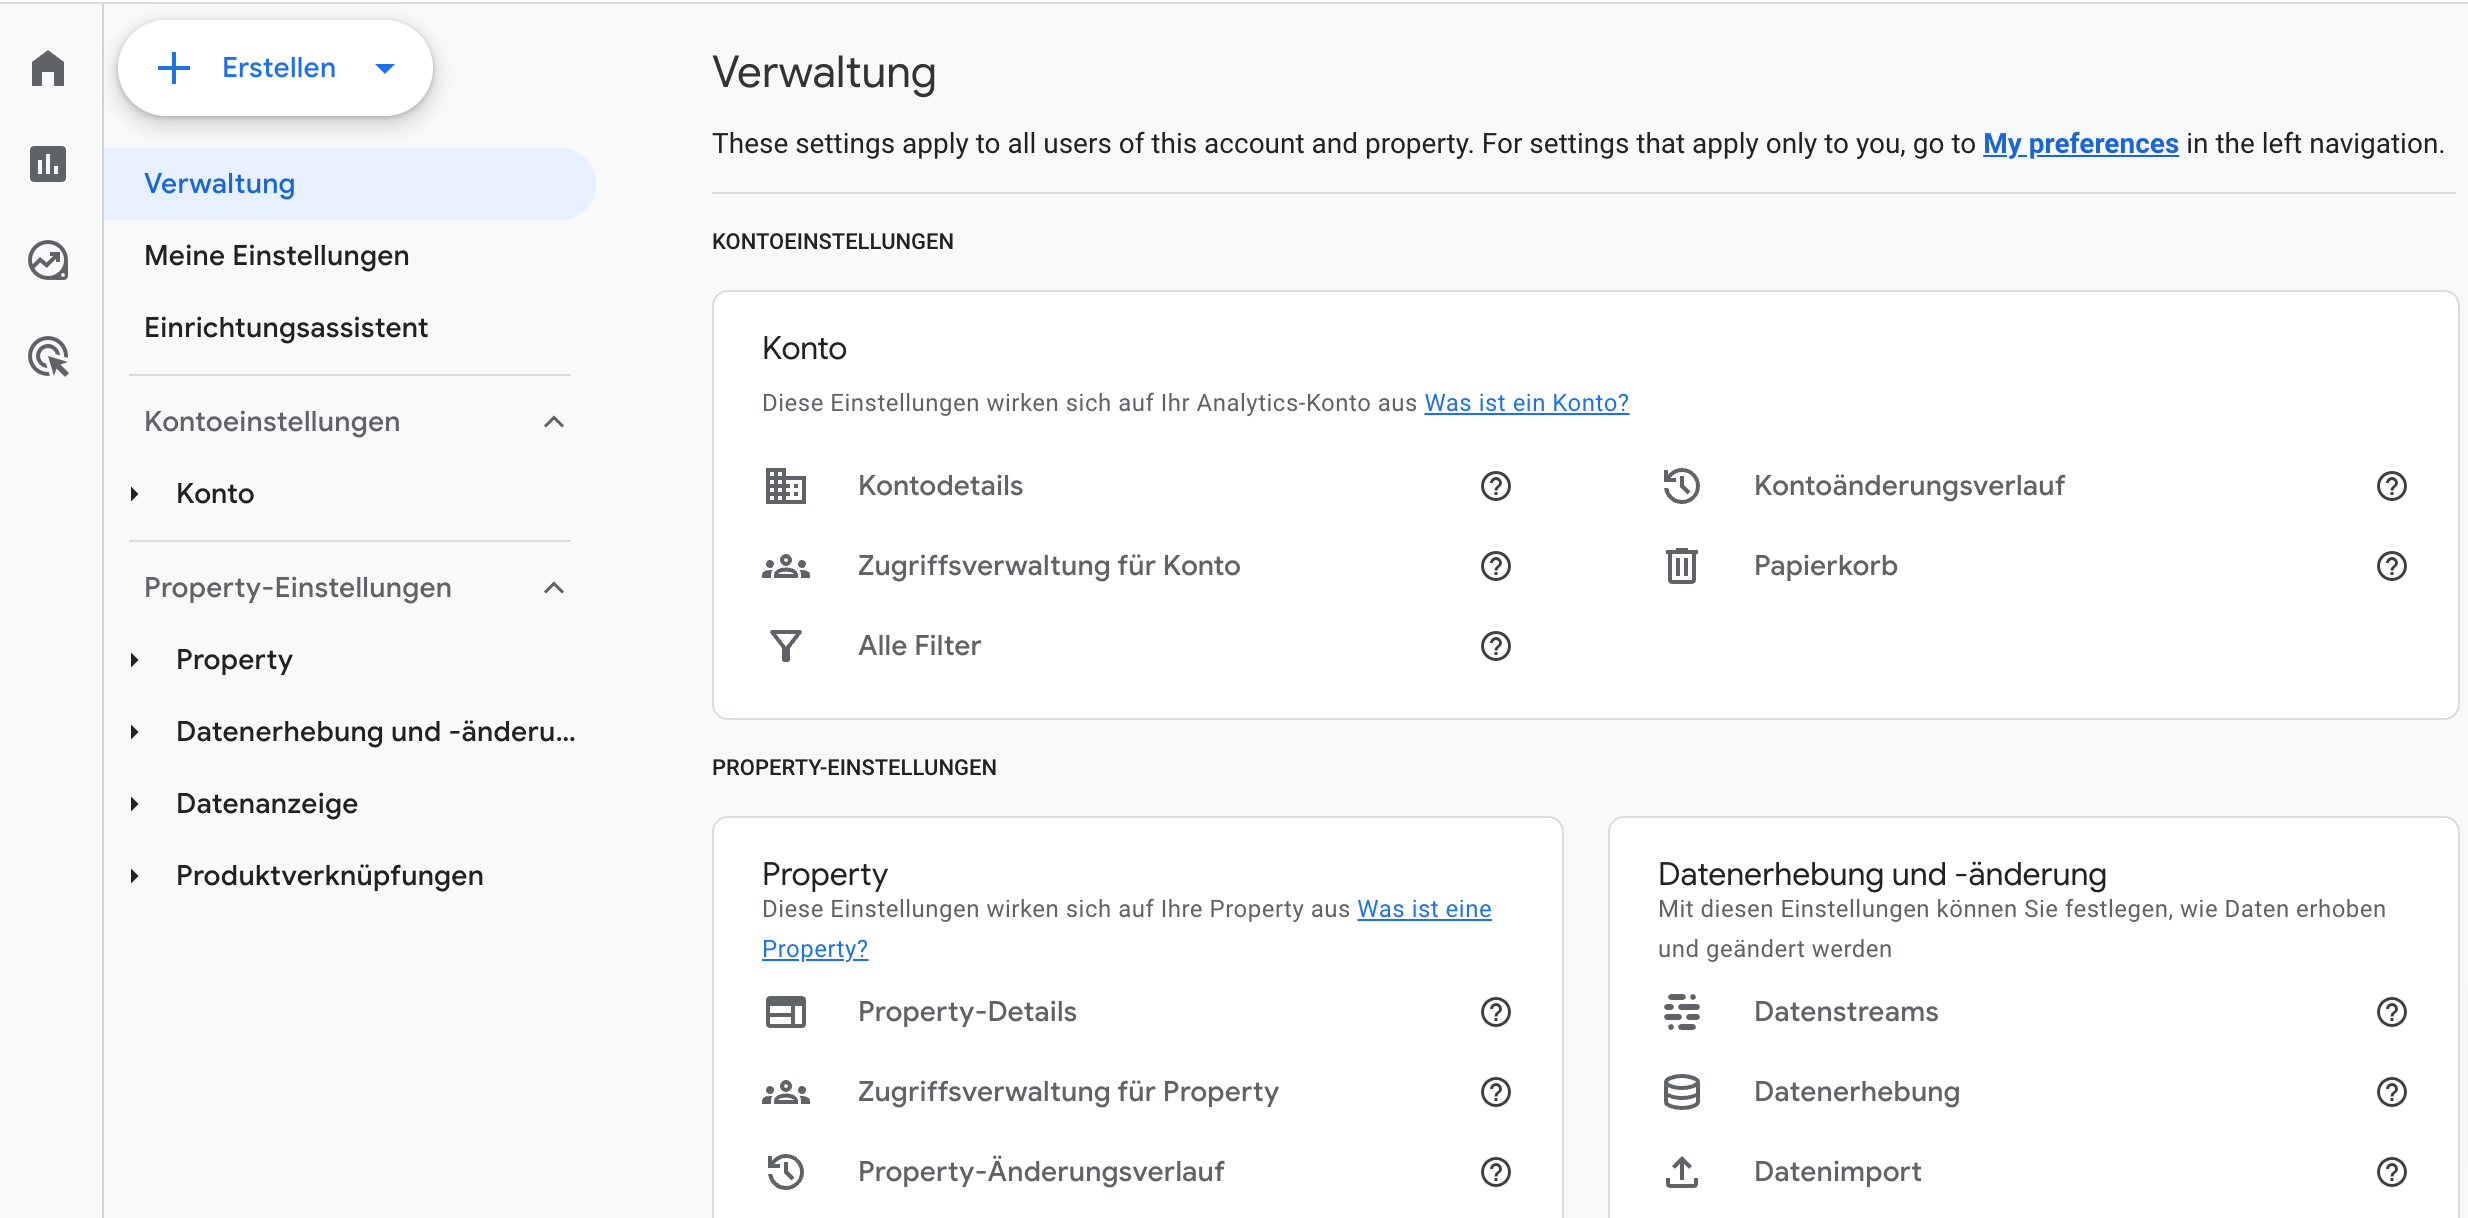Open the Explore icon in sidebar

(x=48, y=260)
